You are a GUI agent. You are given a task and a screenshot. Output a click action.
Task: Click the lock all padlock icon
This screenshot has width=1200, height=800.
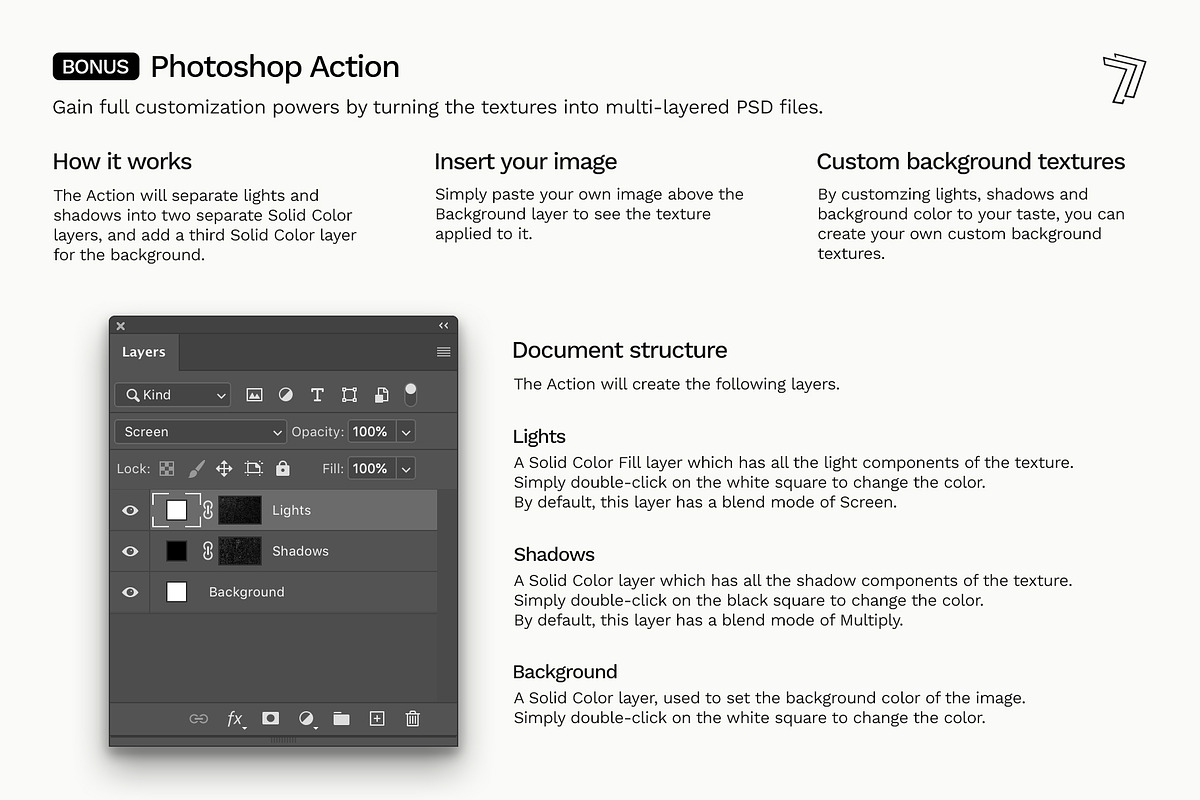pos(283,468)
